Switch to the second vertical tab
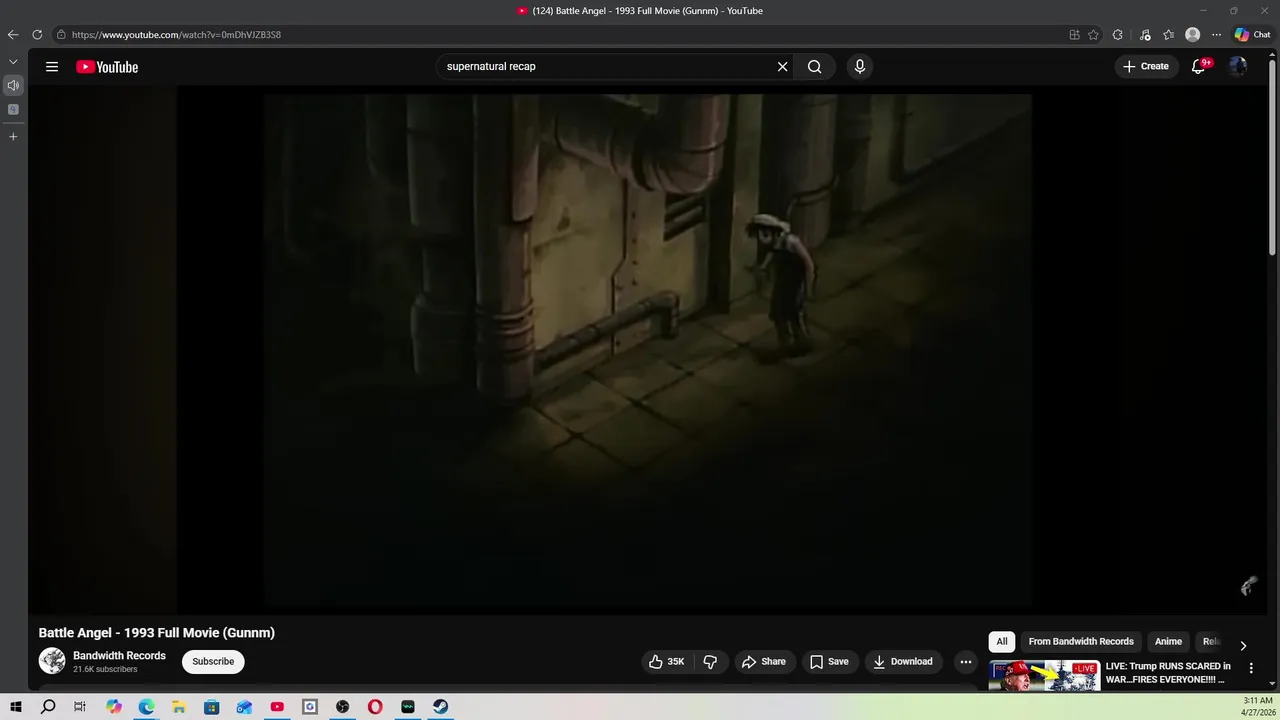This screenshot has height=720, width=1280. (x=13, y=110)
